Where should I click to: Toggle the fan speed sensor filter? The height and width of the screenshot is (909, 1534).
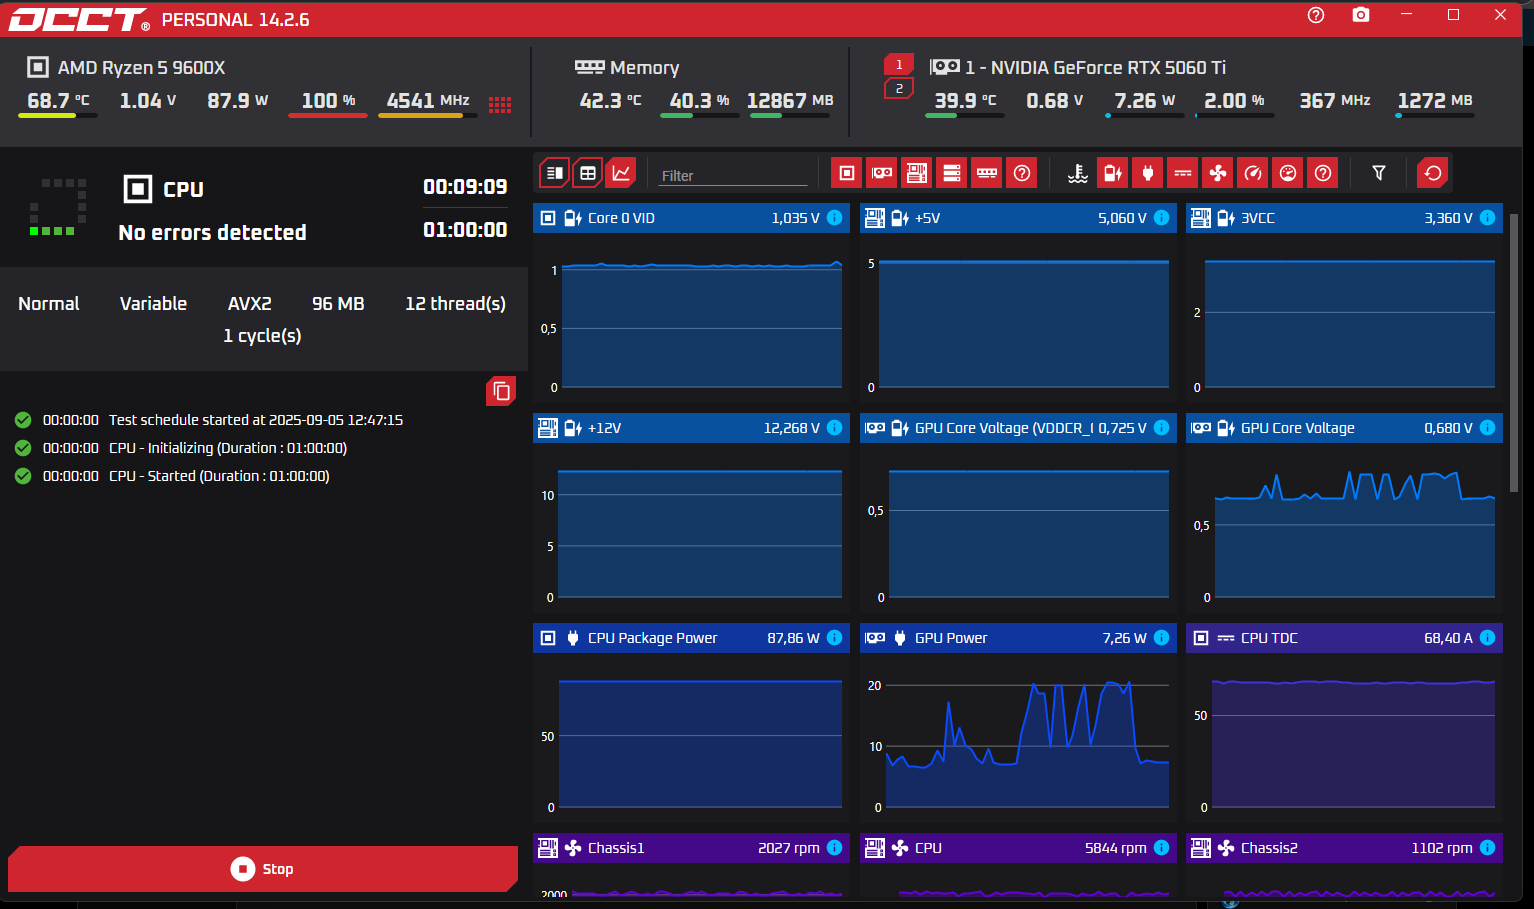[x=1218, y=173]
